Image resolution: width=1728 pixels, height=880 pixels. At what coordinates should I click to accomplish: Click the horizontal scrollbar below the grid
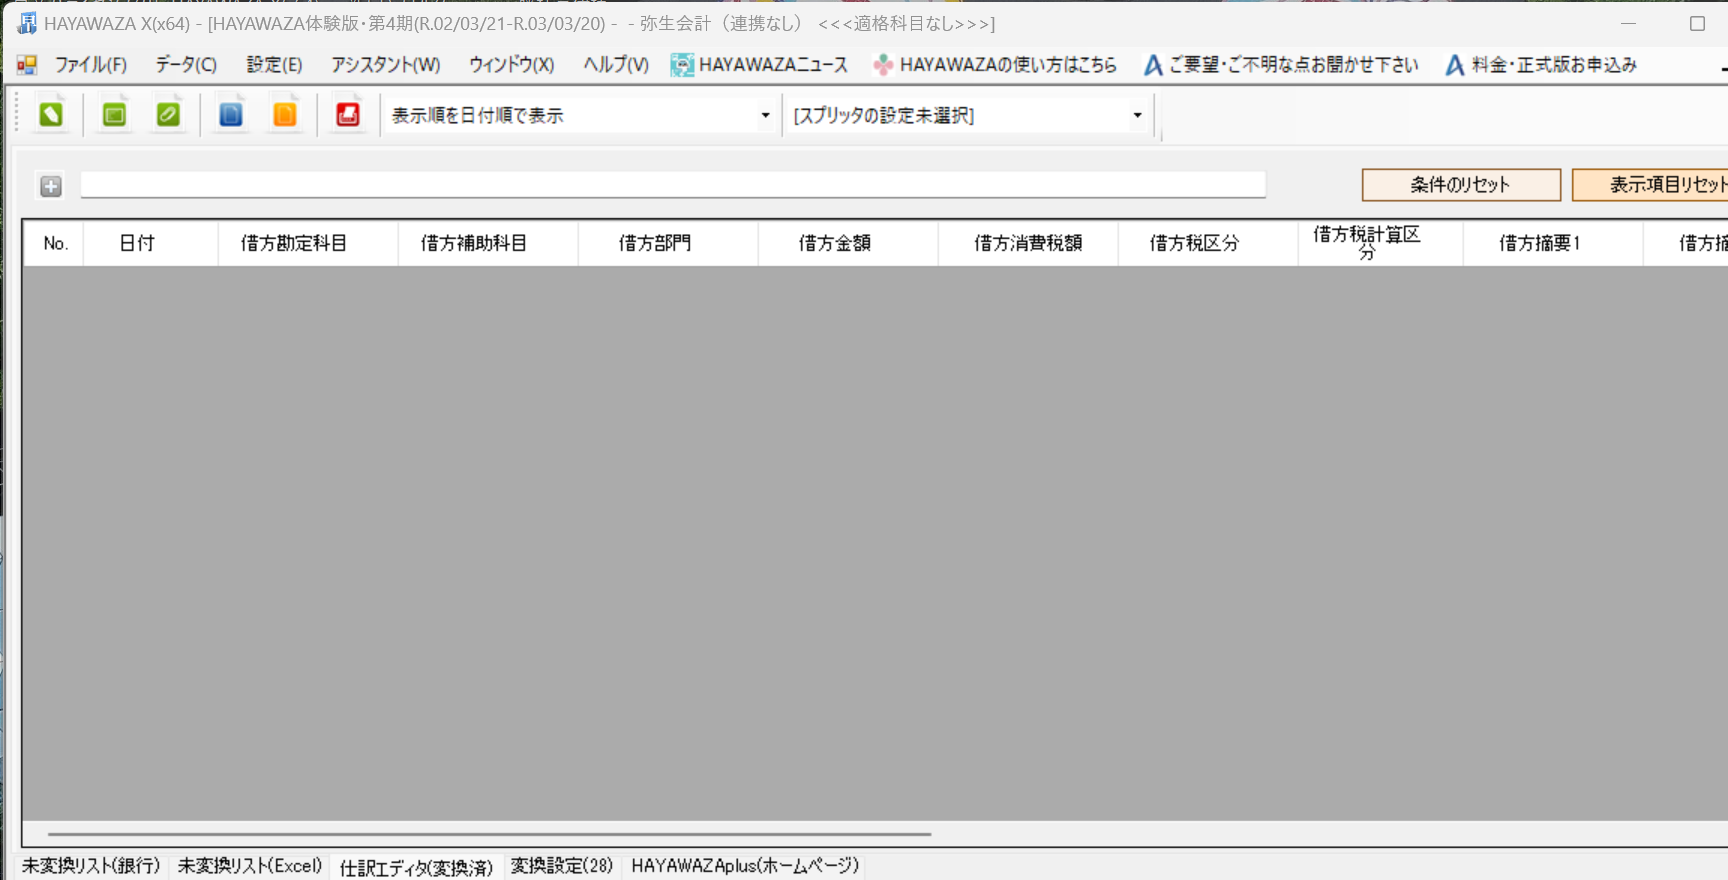point(490,833)
